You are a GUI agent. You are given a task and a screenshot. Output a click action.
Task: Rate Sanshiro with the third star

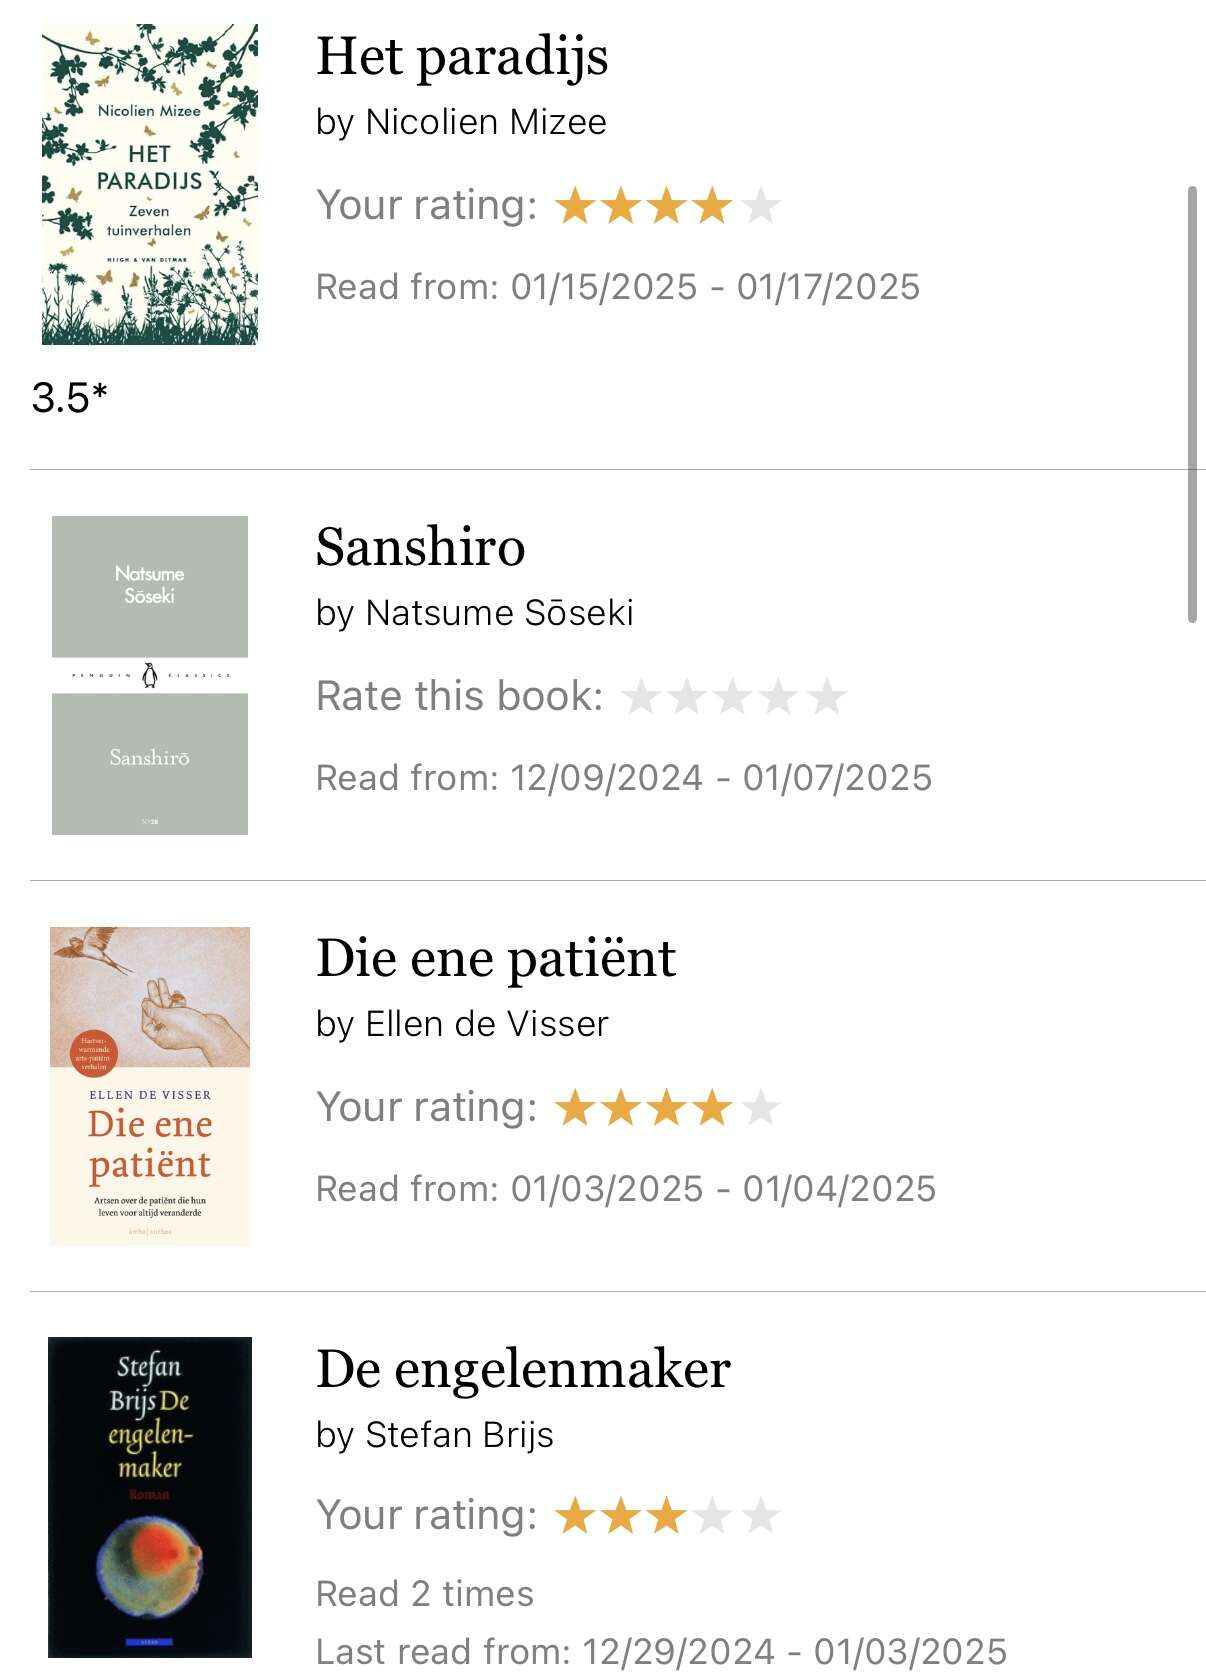coord(733,697)
